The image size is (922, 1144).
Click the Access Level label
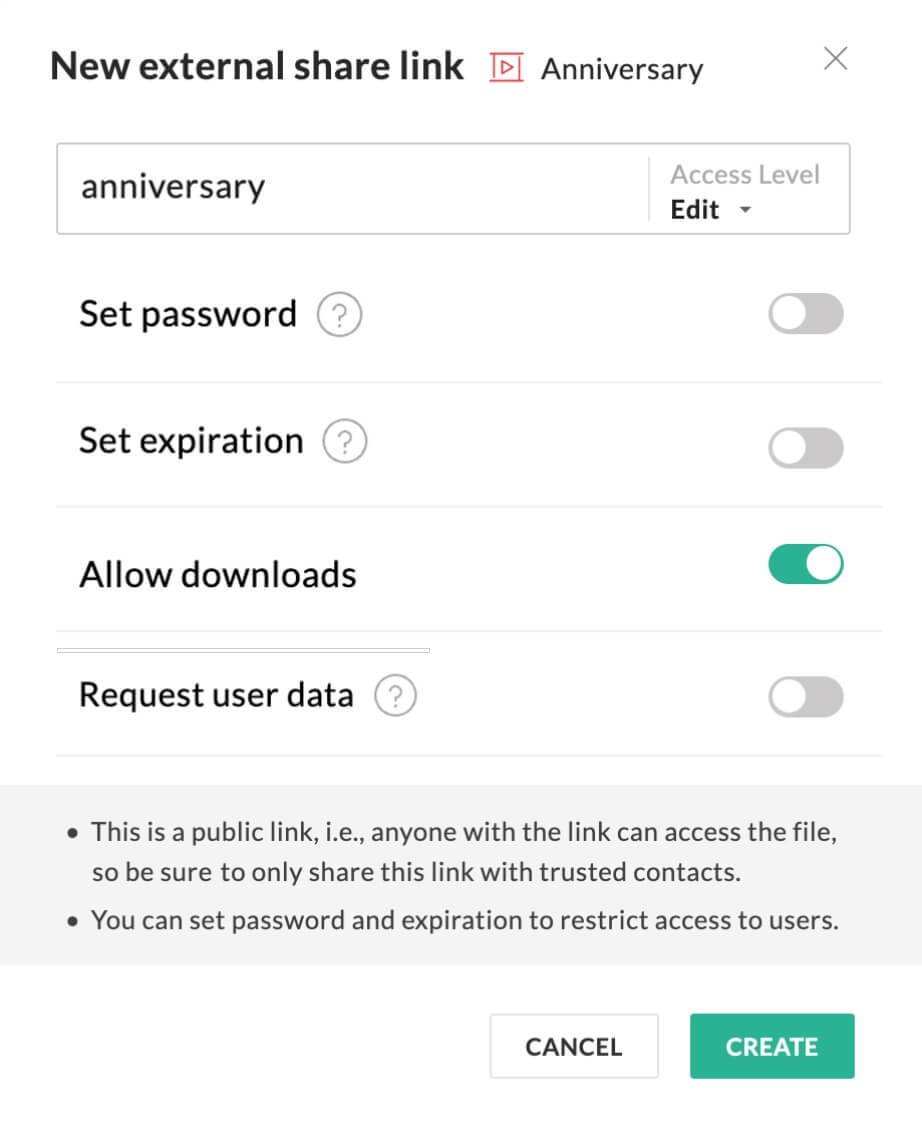pyautogui.click(x=745, y=175)
